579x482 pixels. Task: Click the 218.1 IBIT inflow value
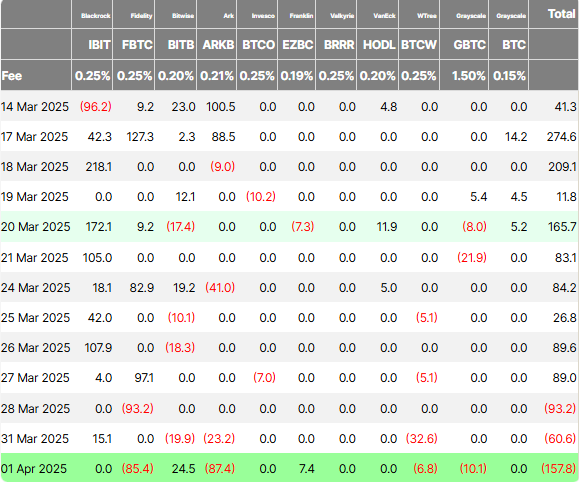99,167
